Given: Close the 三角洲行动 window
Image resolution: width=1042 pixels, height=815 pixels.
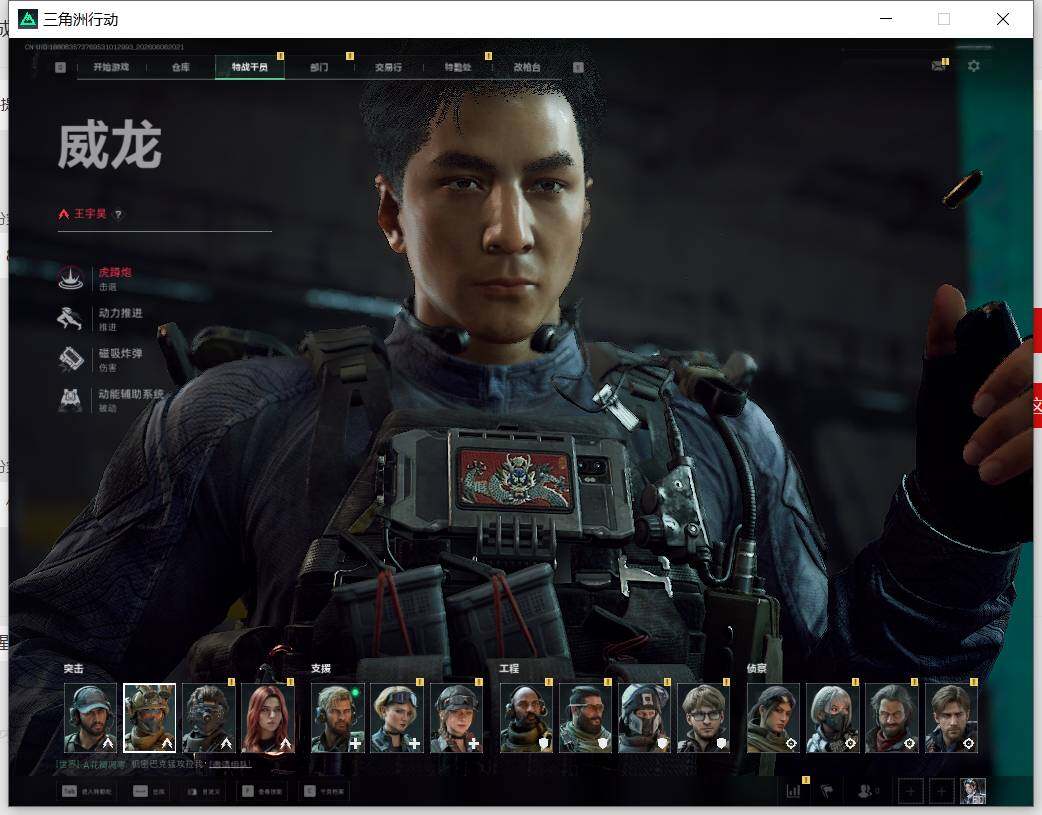Looking at the screenshot, I should coord(1003,19).
